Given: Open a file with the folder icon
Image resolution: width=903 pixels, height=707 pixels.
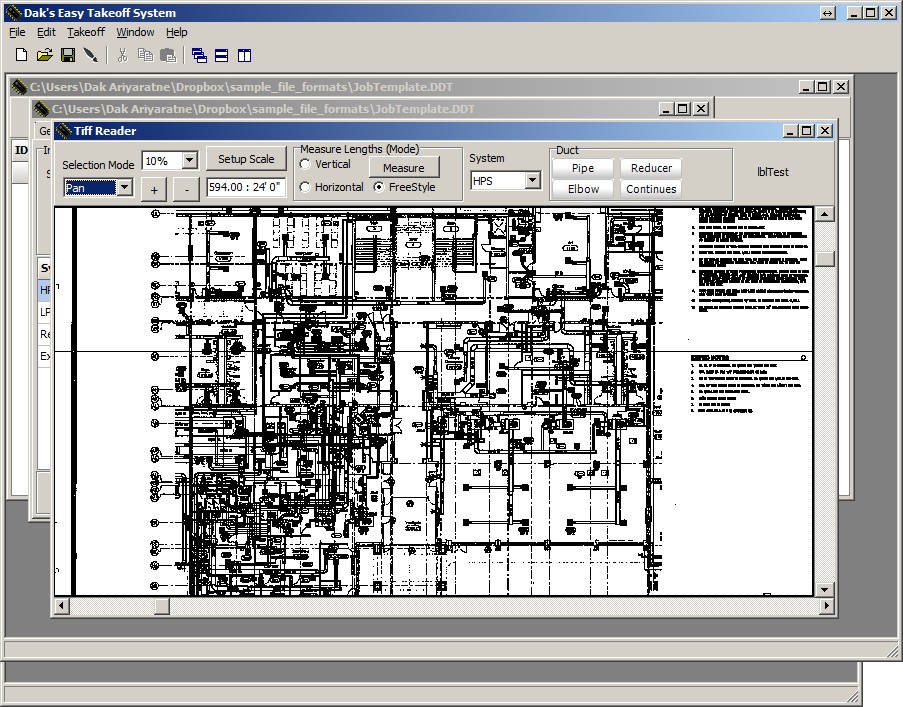Looking at the screenshot, I should (x=45, y=55).
